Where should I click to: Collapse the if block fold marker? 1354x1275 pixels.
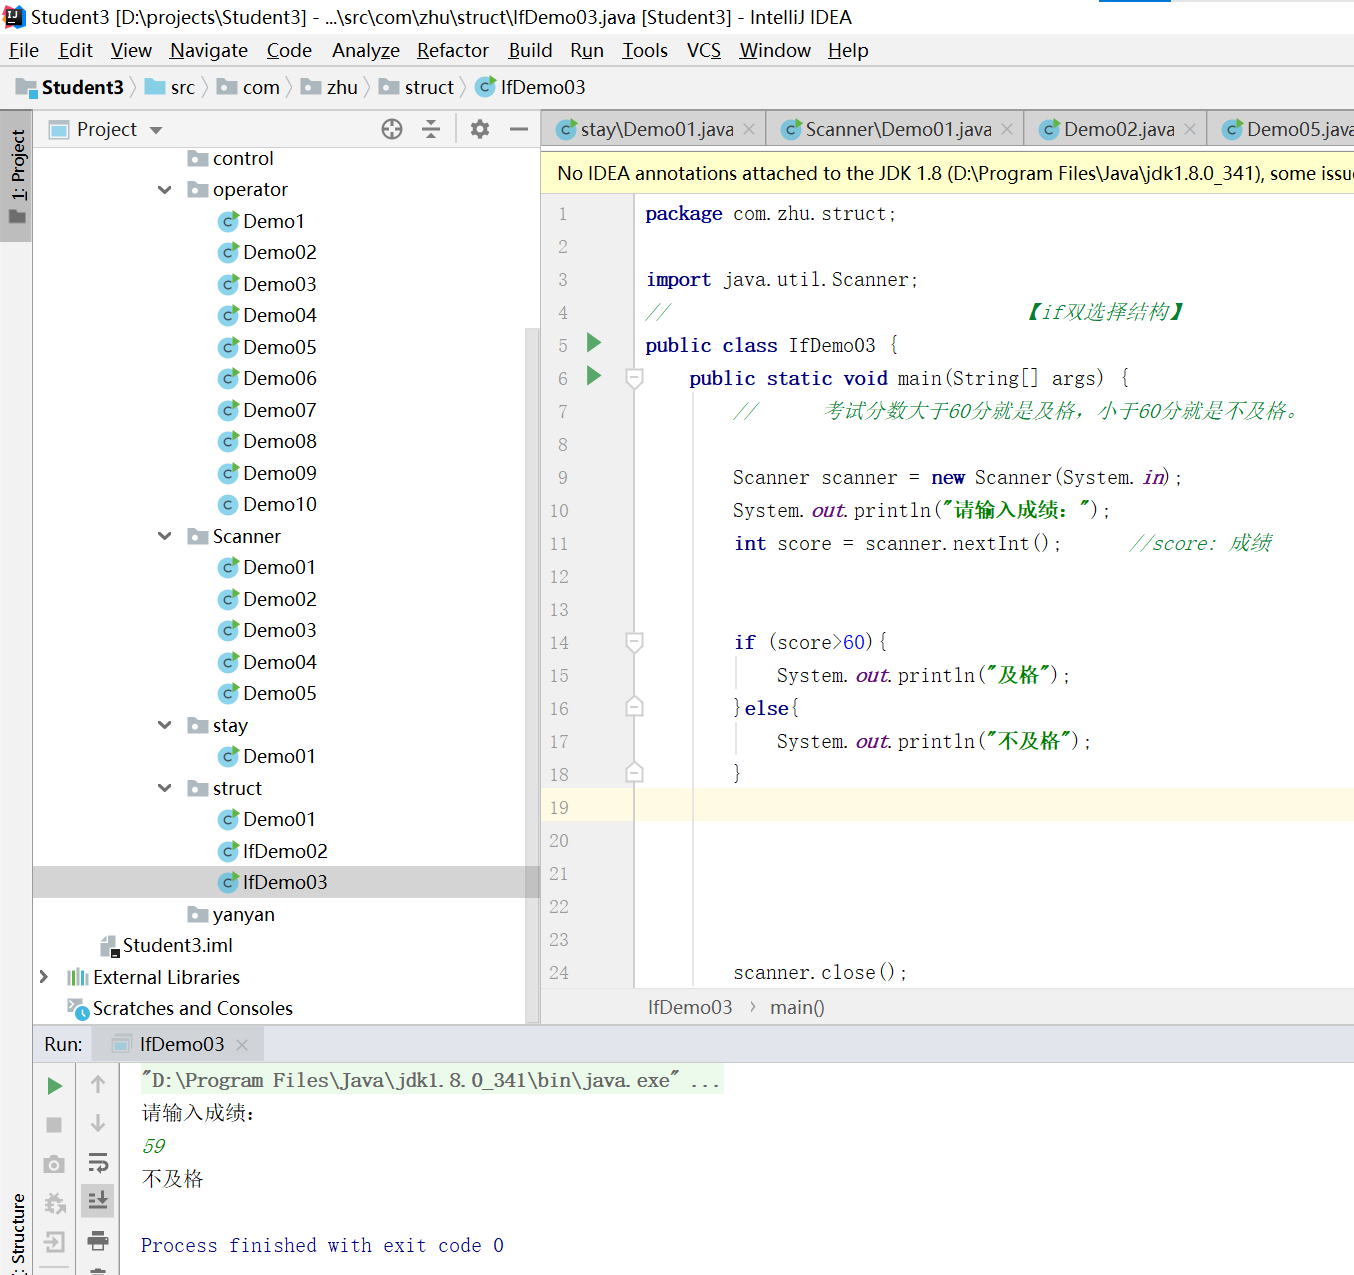point(634,641)
